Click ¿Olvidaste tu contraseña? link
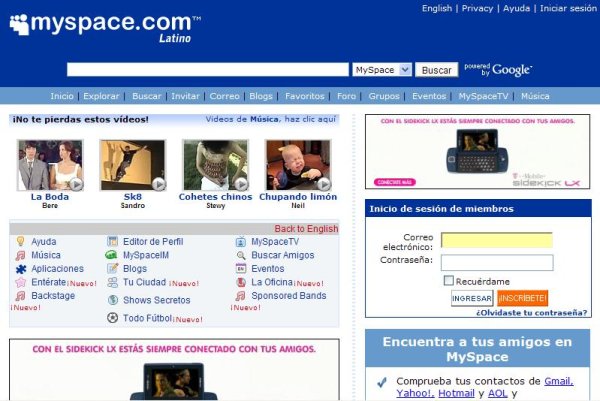Image resolution: width=600 pixels, height=401 pixels. (x=532, y=313)
